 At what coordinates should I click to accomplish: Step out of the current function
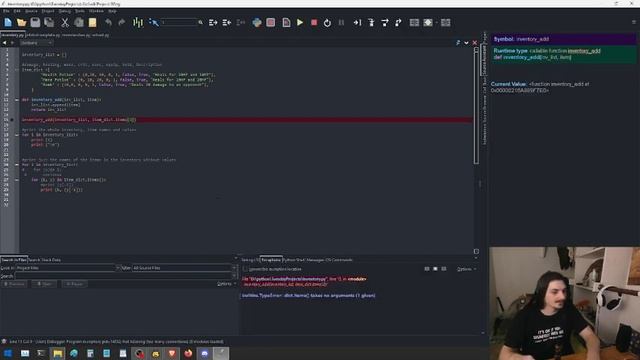tap(398, 22)
